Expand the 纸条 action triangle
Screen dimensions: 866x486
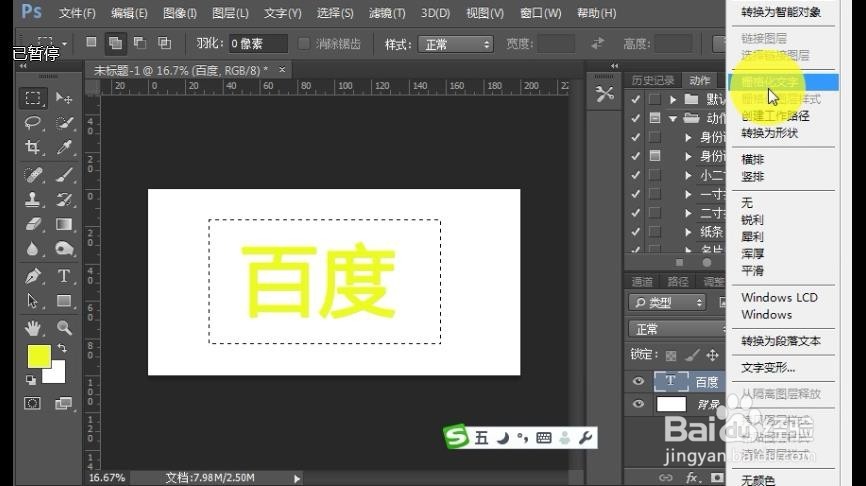click(x=688, y=232)
